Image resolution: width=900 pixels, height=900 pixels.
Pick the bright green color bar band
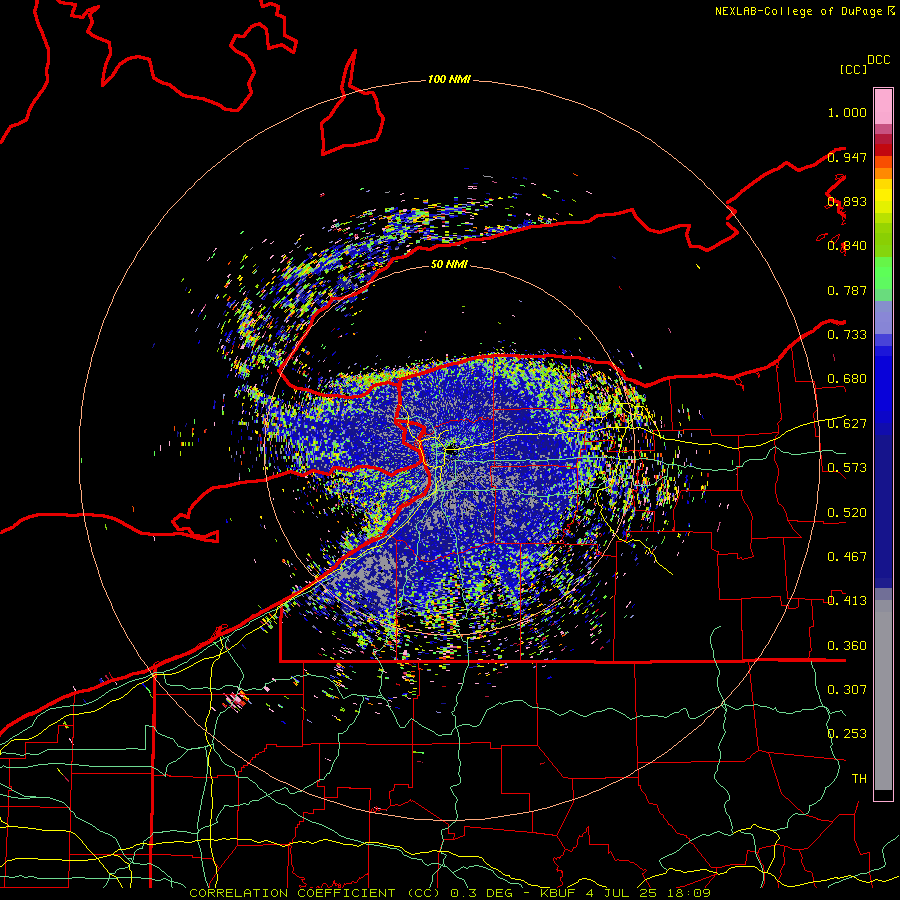883,273
